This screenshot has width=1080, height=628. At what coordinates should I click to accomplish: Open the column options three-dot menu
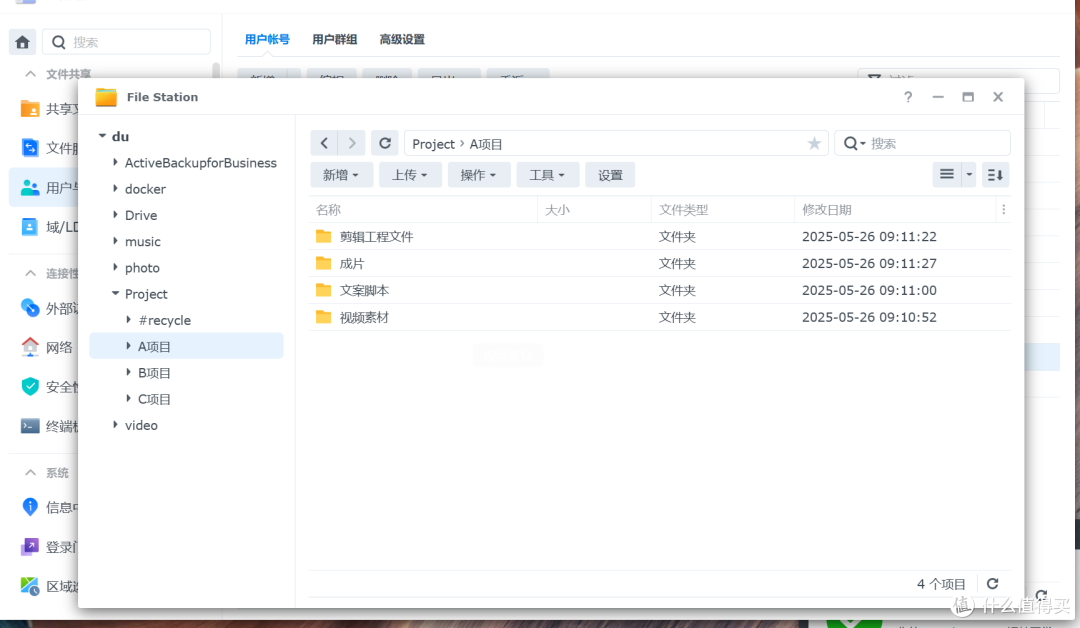click(1004, 209)
